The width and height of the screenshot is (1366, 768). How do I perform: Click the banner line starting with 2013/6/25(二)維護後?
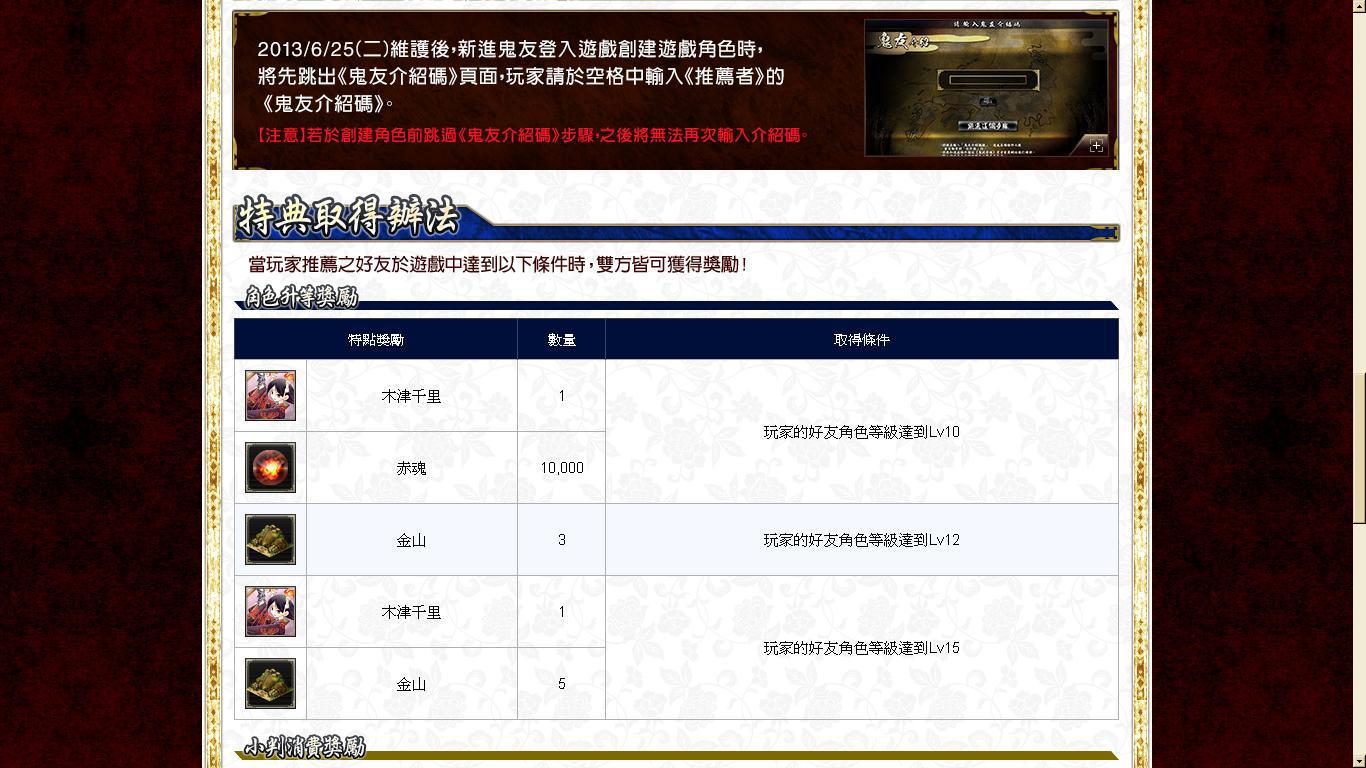[510, 48]
